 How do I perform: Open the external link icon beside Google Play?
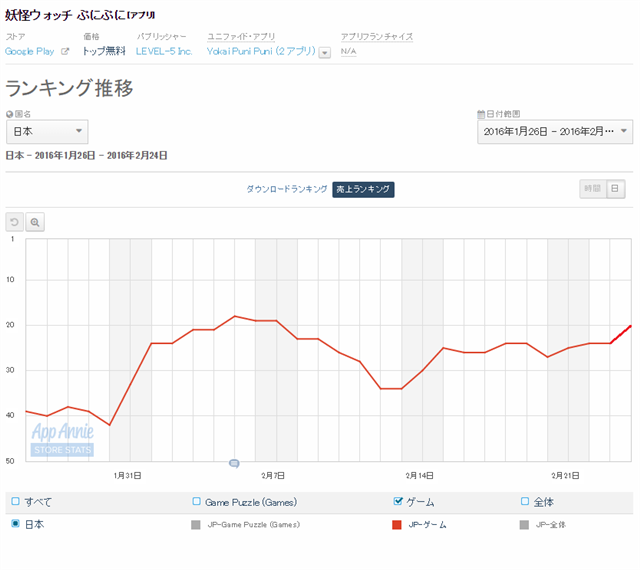(65, 51)
